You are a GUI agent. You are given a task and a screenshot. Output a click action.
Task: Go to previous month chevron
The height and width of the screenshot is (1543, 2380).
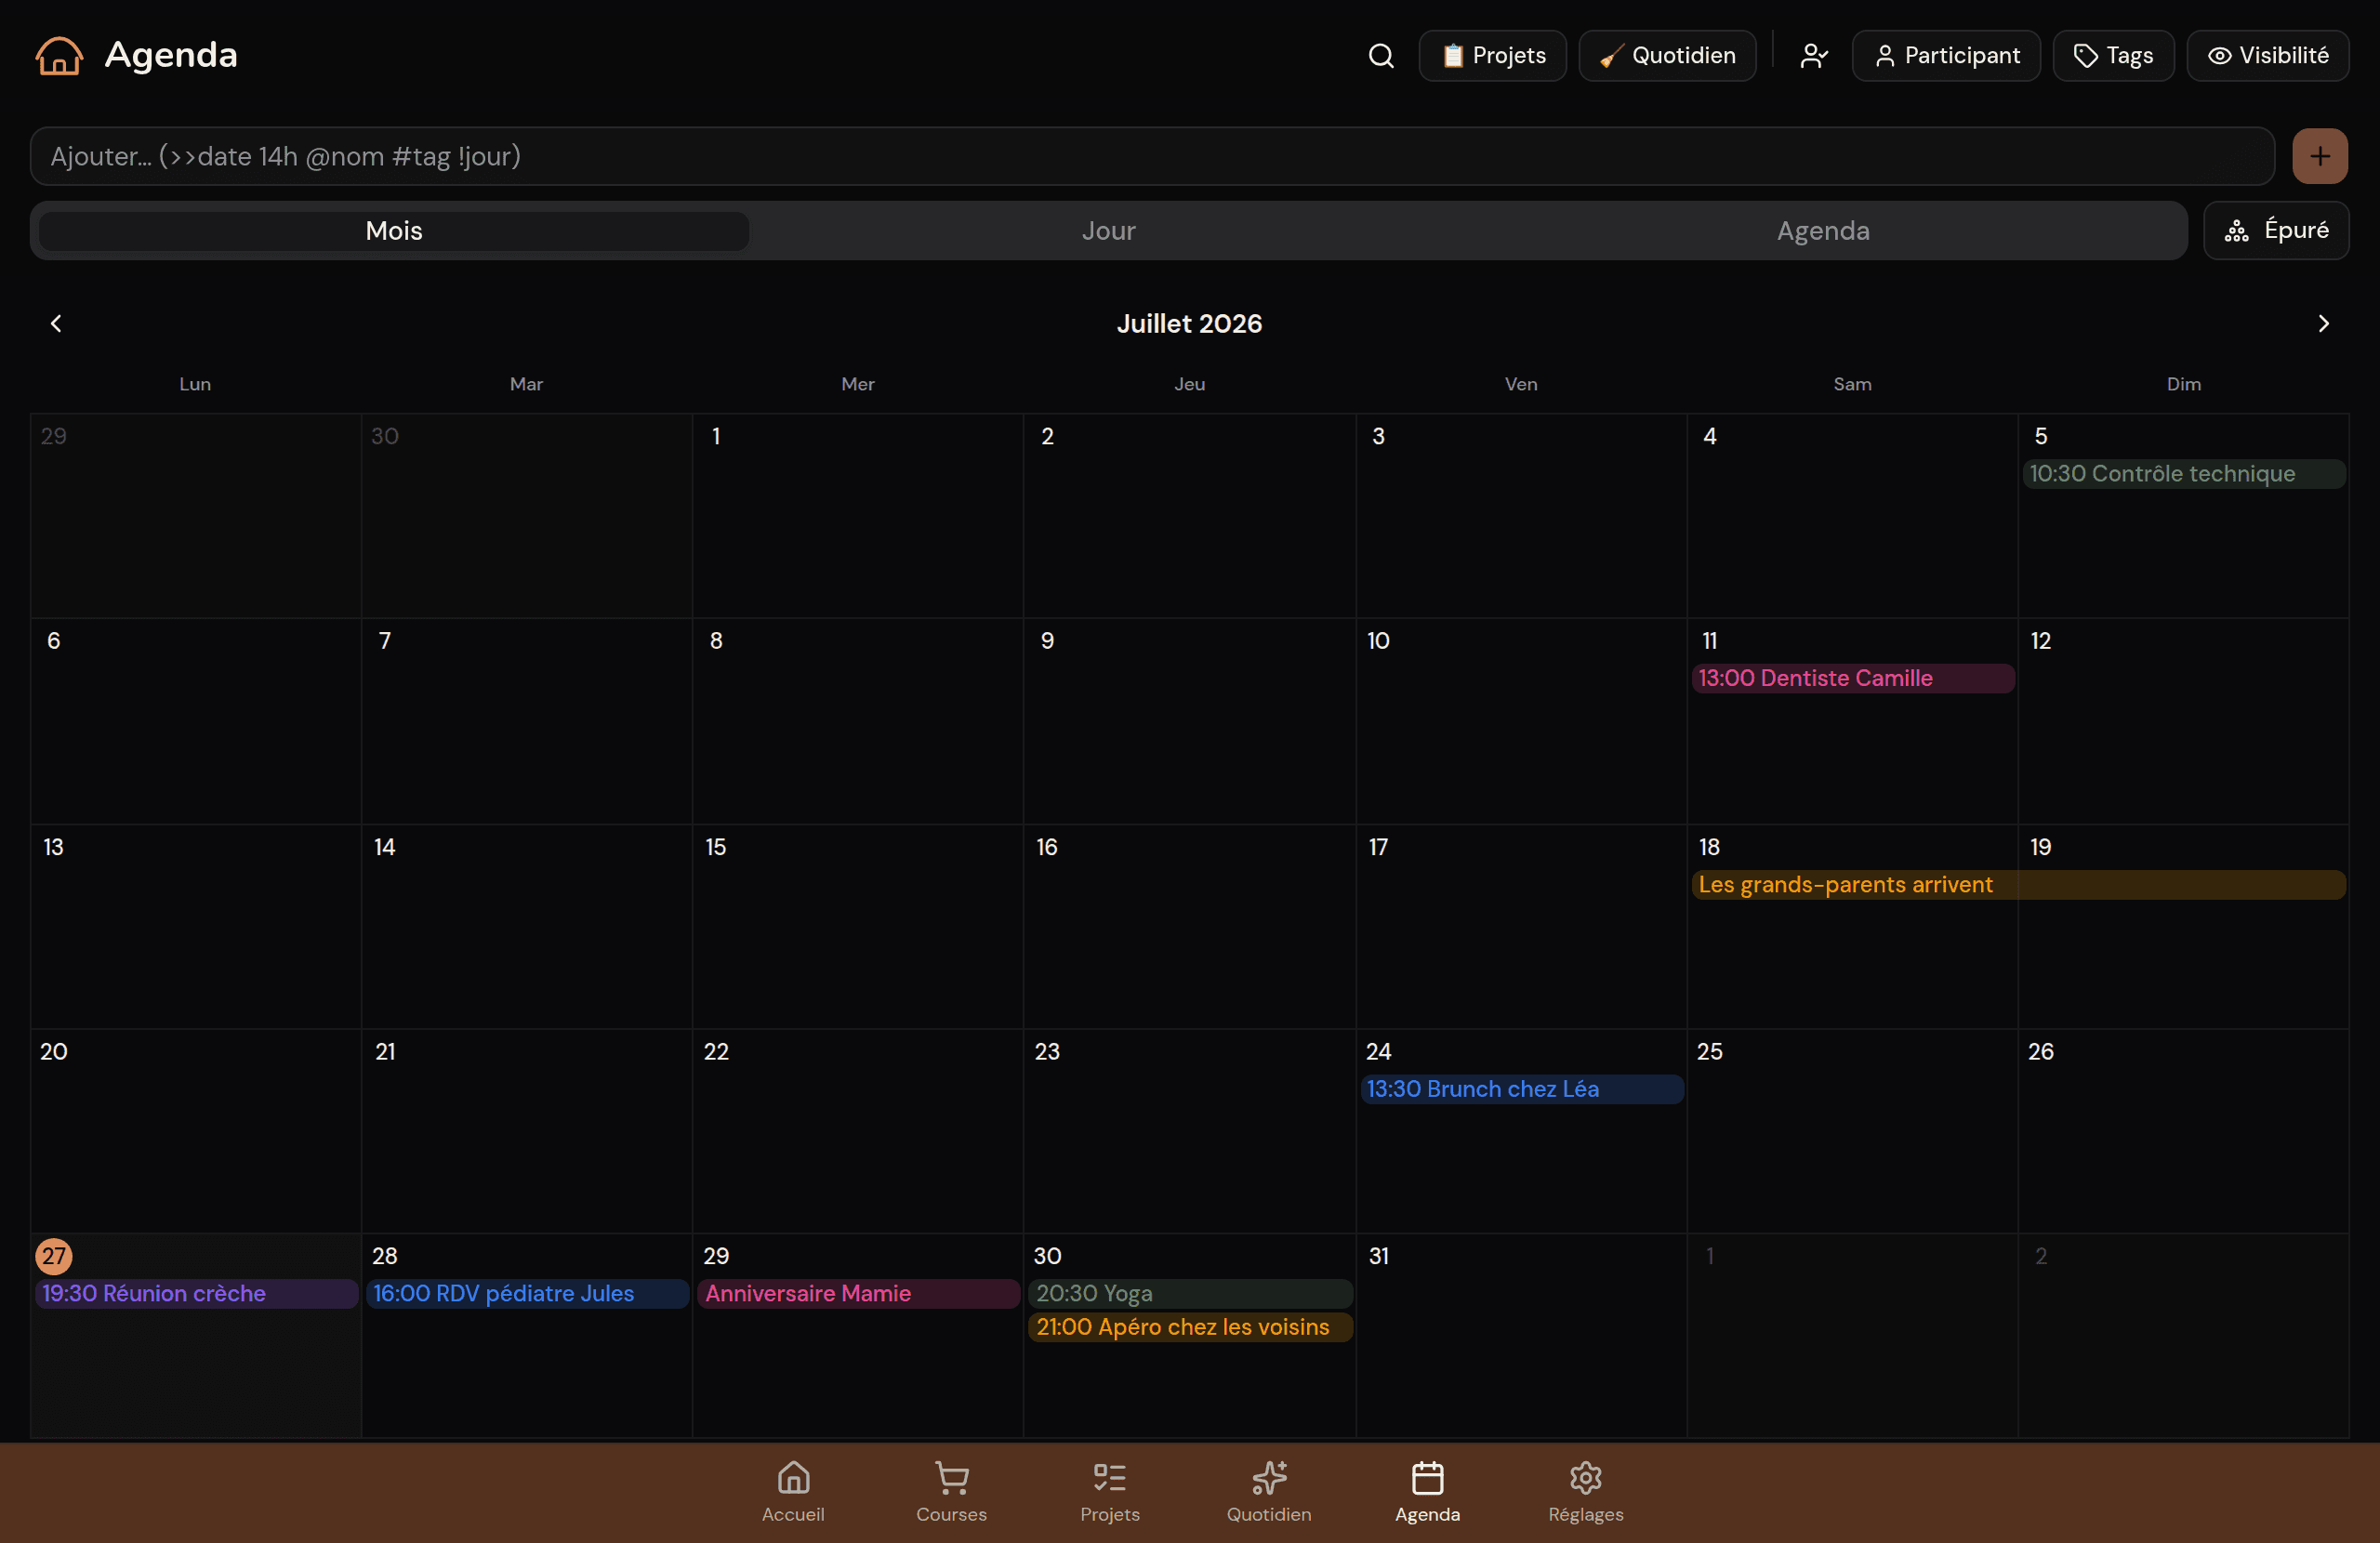point(56,324)
